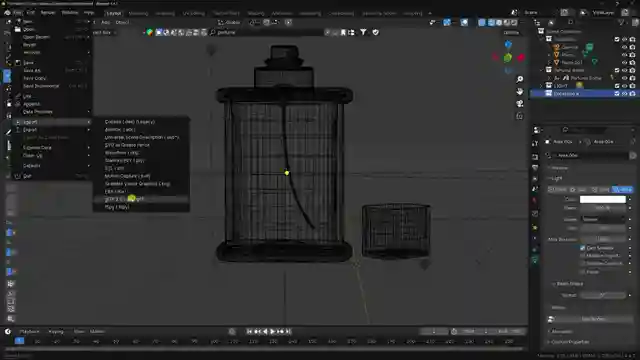The height and width of the screenshot is (360, 640).
Task: Expand the Data Previews submenu
Action: click(52, 112)
